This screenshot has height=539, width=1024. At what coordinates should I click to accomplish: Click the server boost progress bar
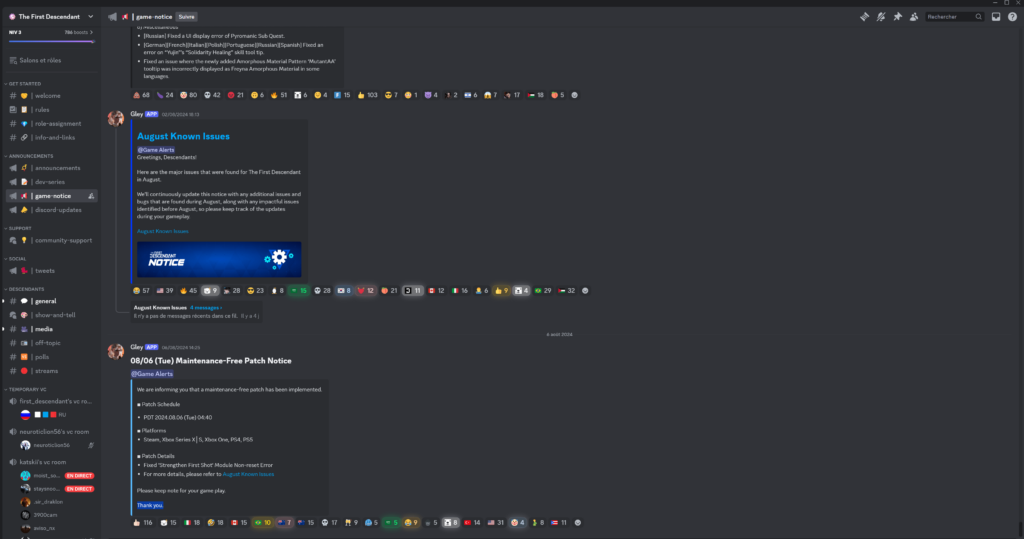click(51, 41)
